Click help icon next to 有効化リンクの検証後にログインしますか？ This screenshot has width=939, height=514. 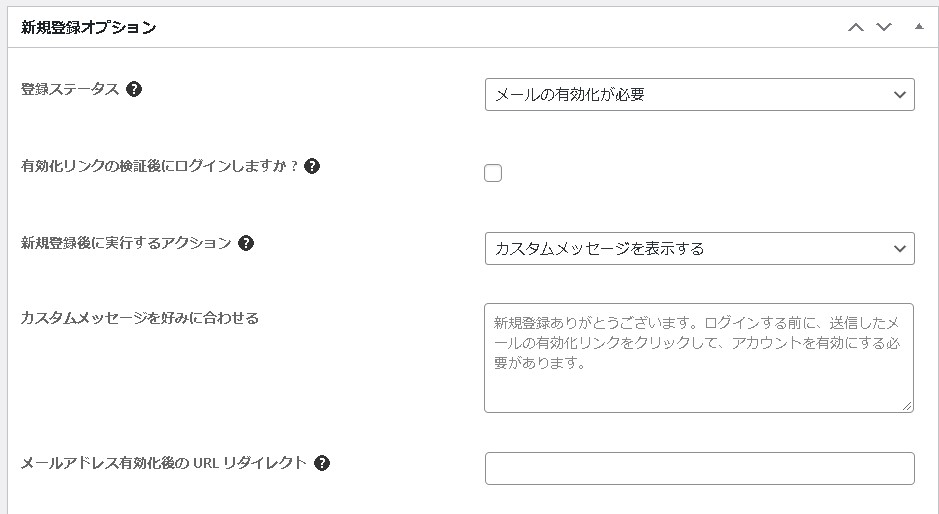(312, 166)
